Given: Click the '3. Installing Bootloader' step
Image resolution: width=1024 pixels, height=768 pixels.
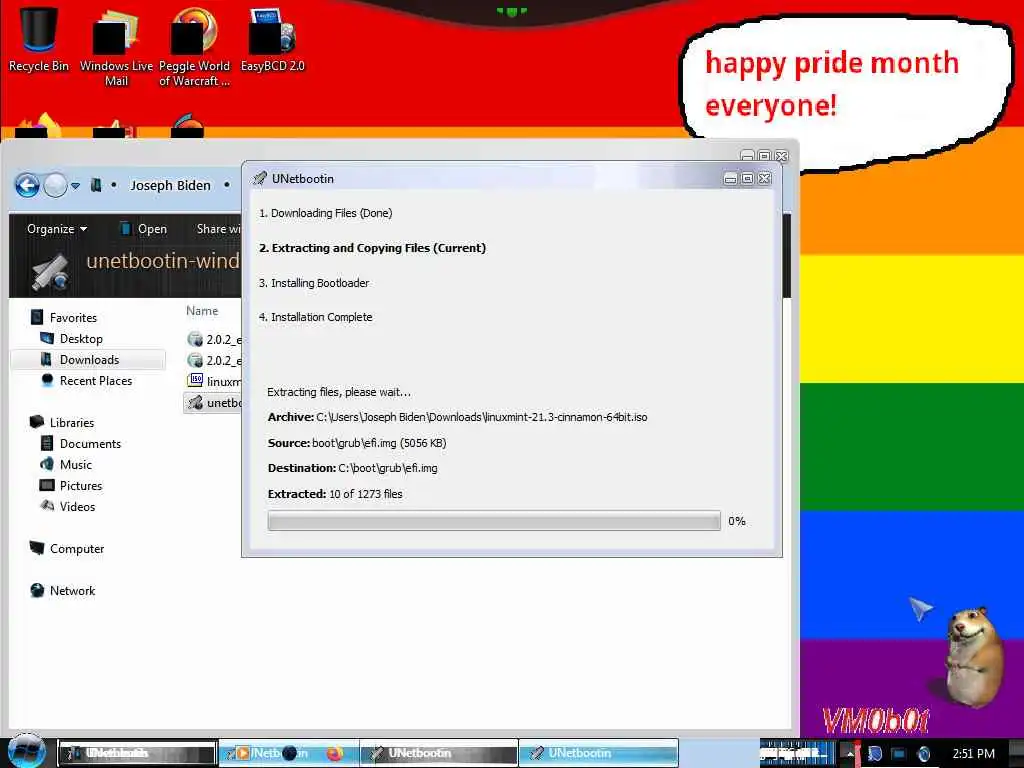Looking at the screenshot, I should [x=313, y=283].
